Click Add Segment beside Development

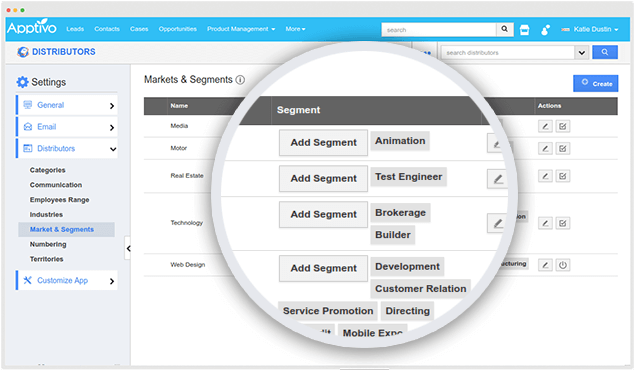[323, 268]
